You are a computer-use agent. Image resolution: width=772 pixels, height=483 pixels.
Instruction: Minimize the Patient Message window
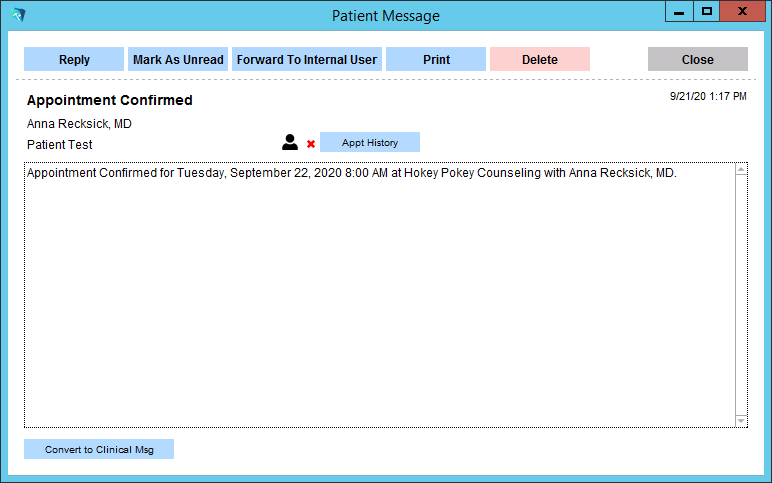point(679,12)
